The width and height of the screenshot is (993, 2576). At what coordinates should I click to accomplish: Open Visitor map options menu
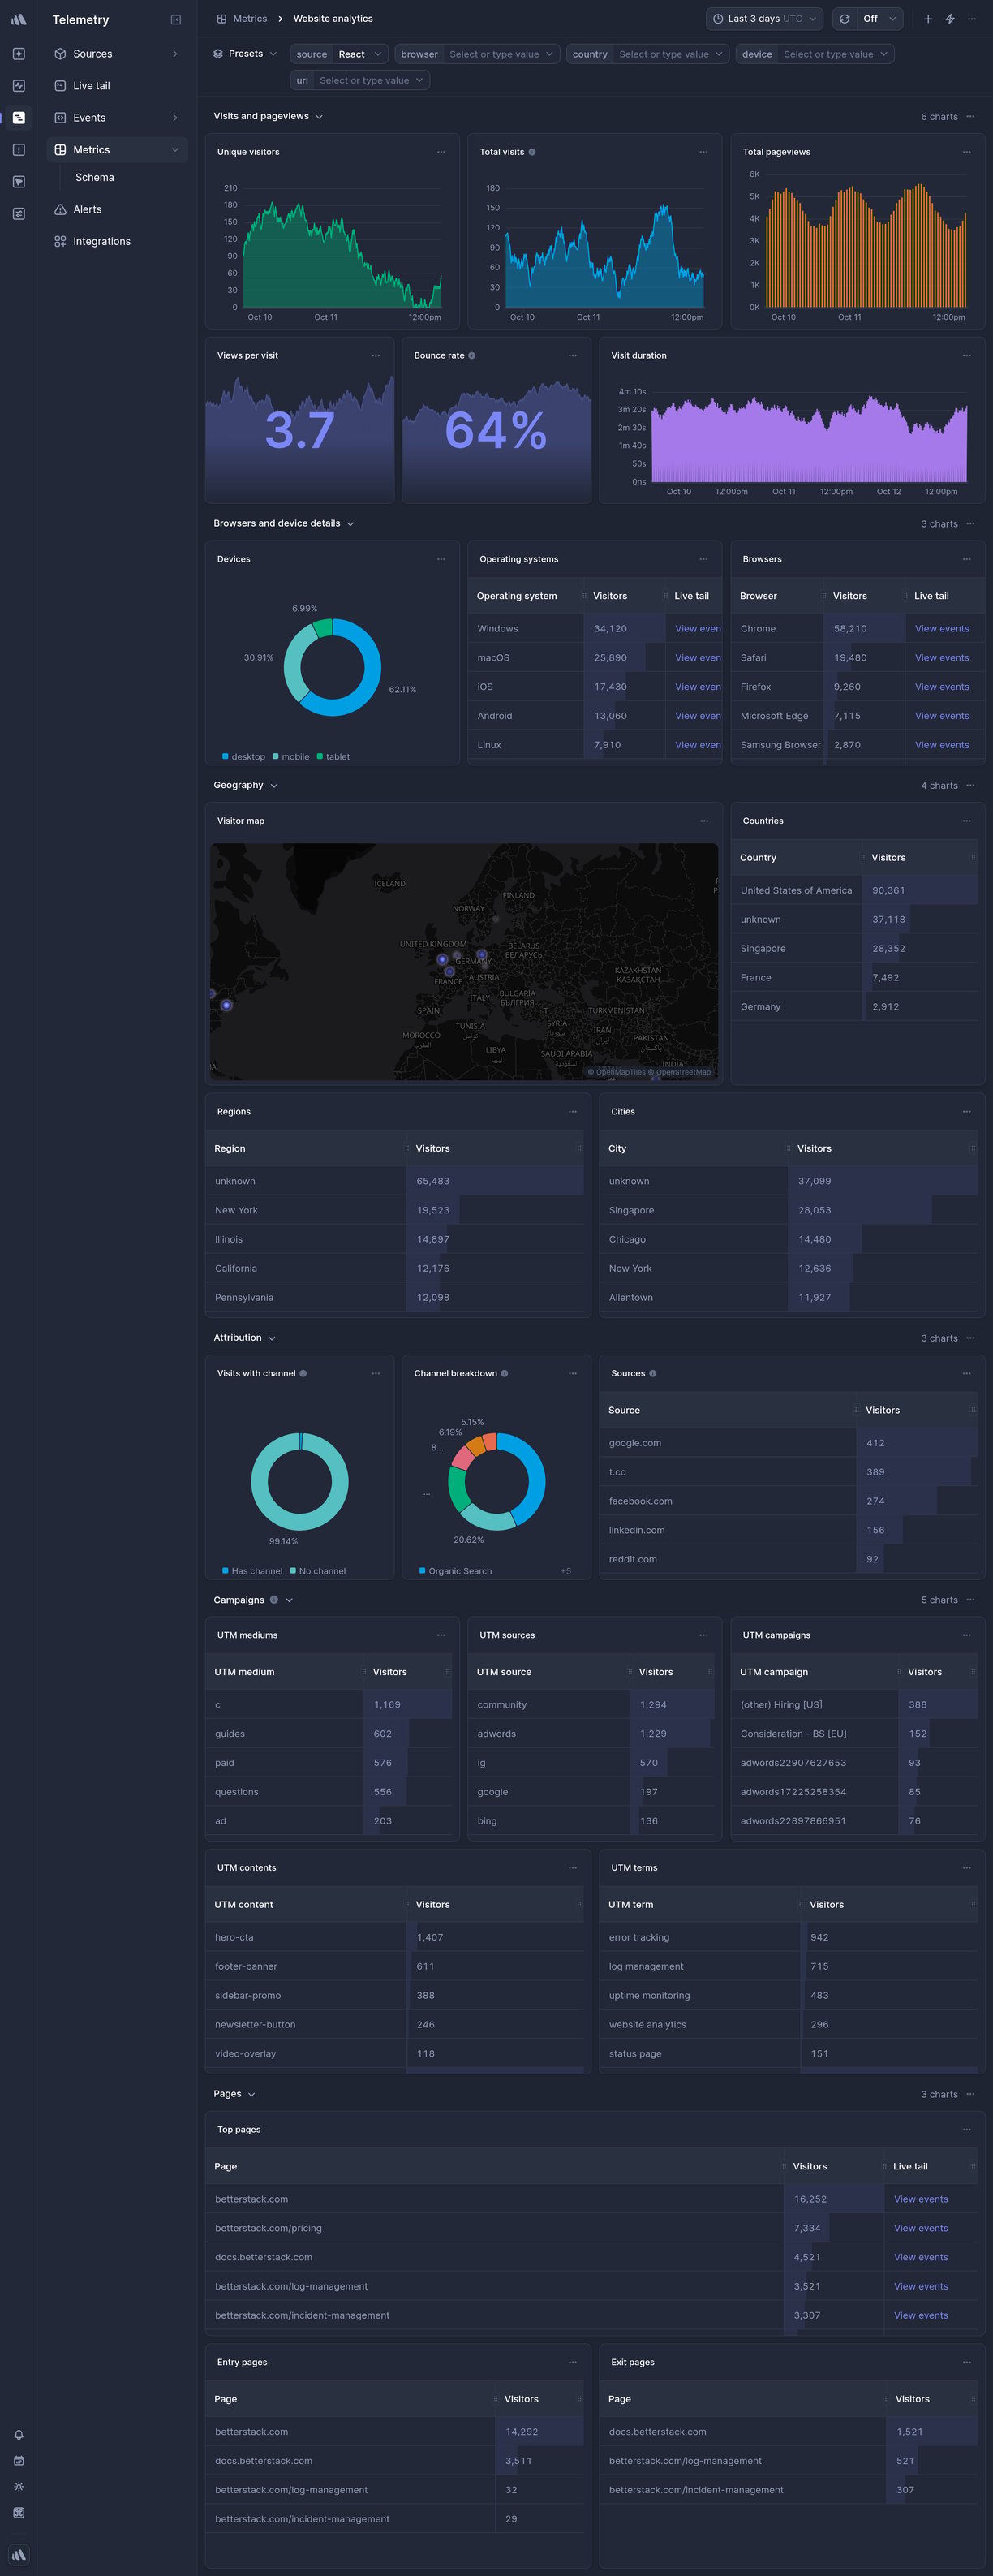tap(704, 821)
